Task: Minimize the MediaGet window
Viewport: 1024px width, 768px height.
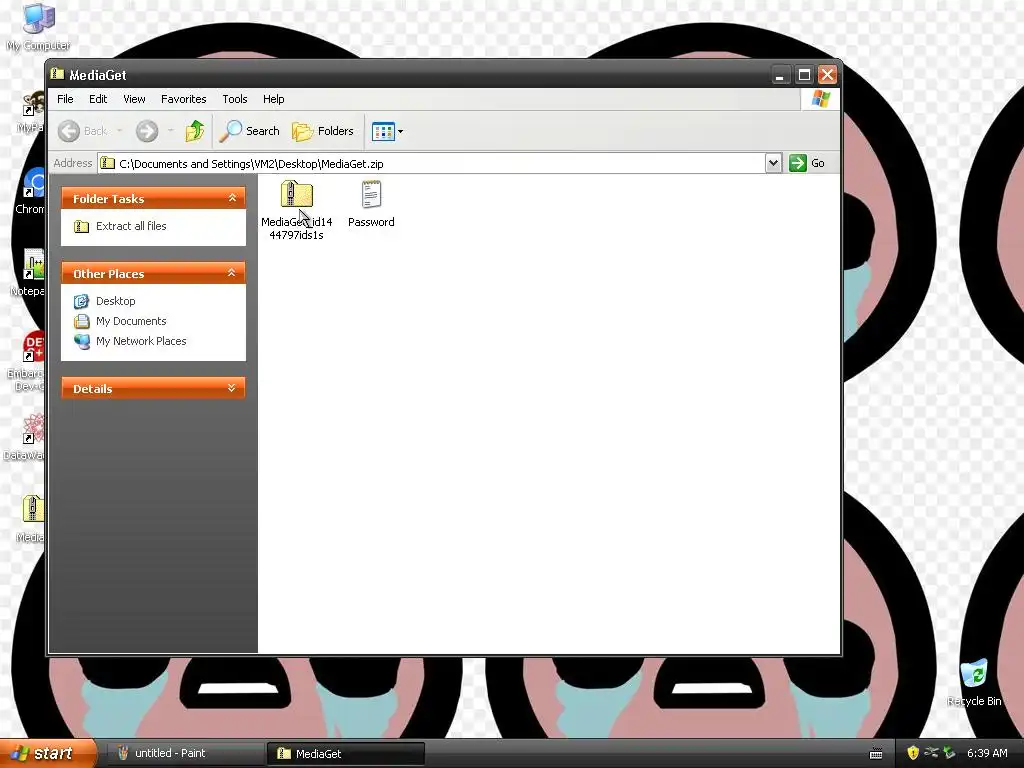Action: pos(780,75)
